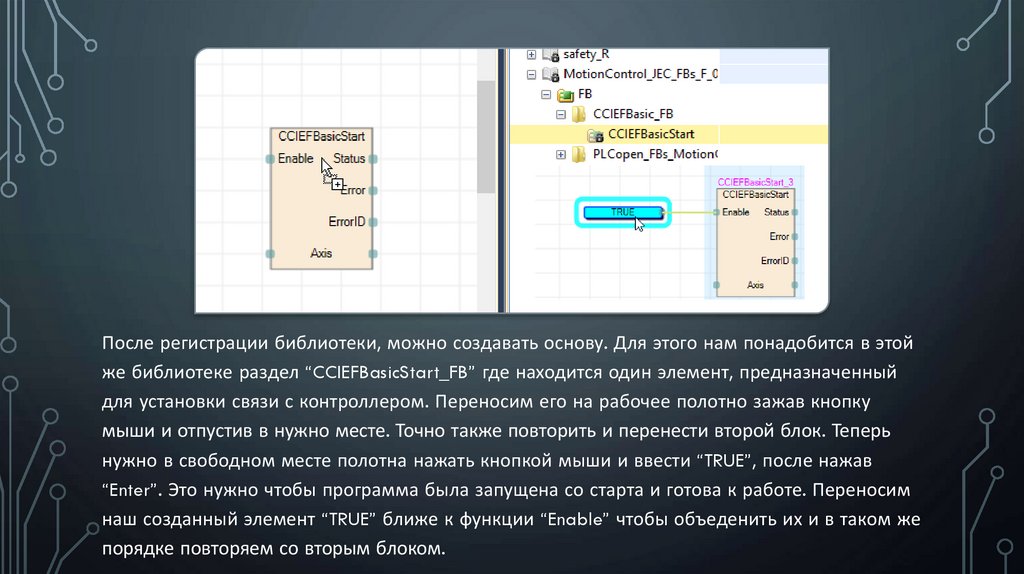Click the safety_R library icon
1024x574 pixels.
tap(551, 54)
